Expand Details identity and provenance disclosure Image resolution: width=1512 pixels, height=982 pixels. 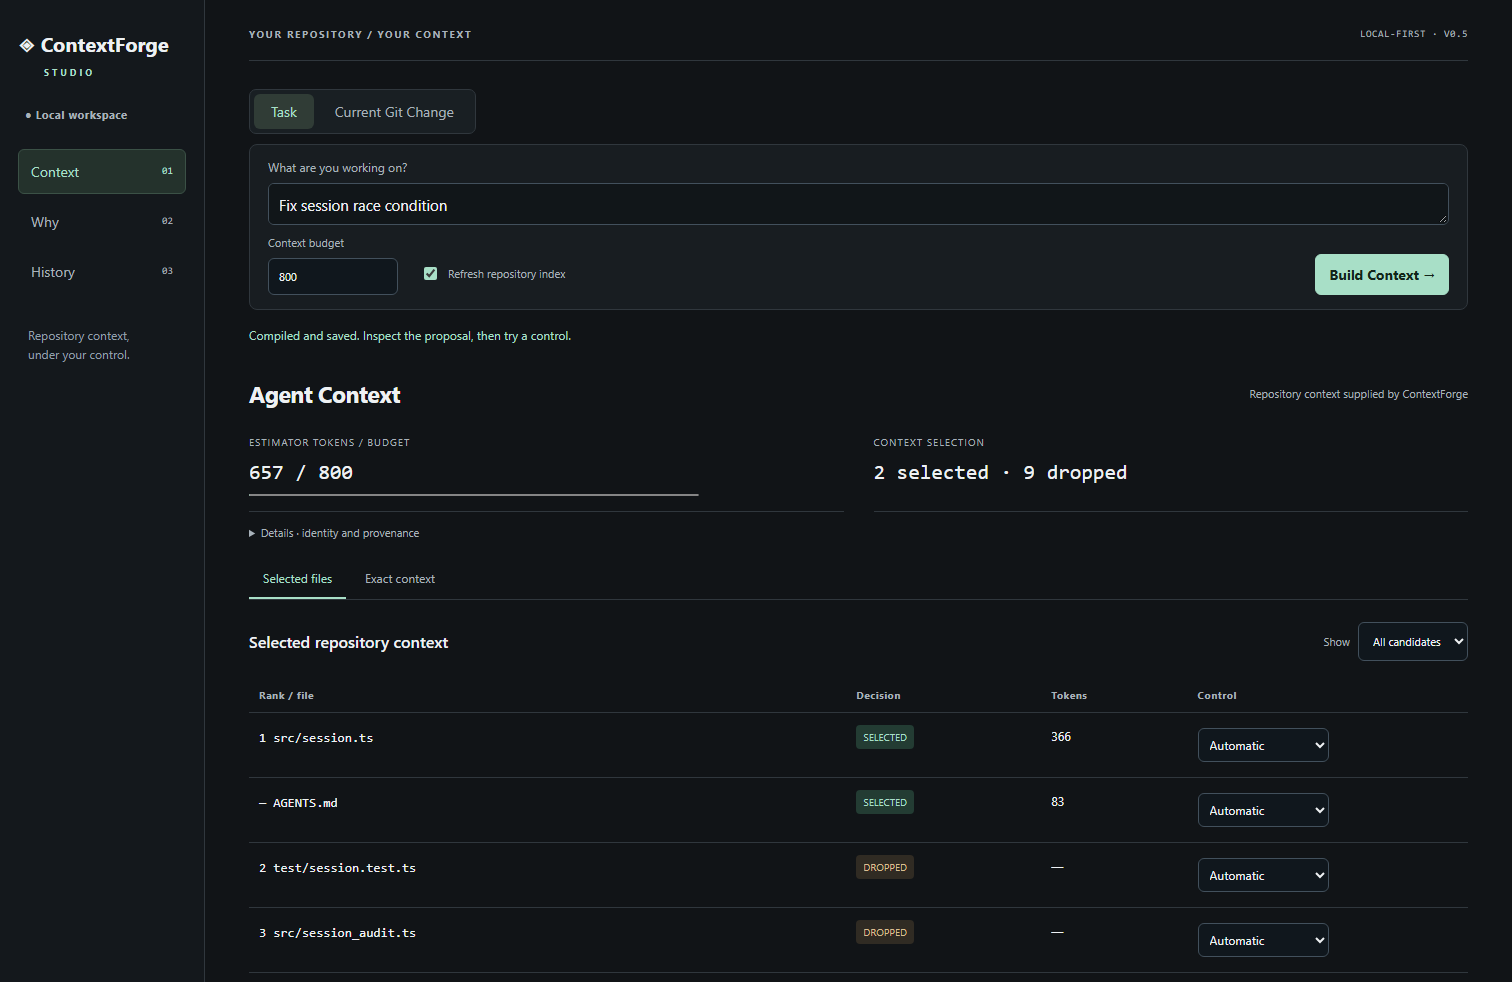pos(334,533)
